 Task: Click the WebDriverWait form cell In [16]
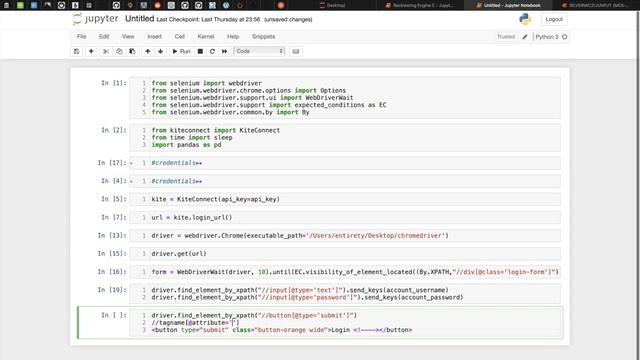[x=345, y=272]
